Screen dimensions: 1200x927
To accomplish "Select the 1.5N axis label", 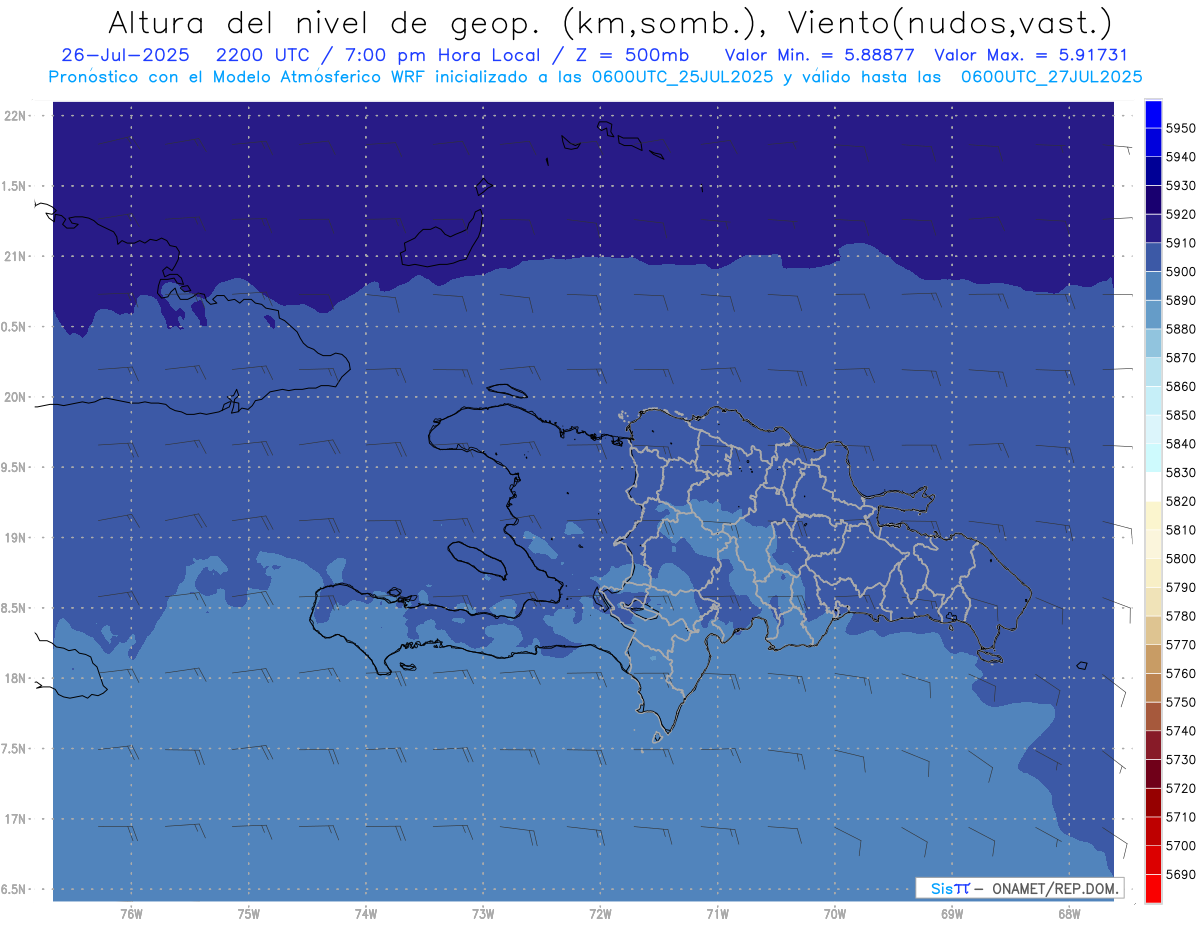I will point(15,186).
